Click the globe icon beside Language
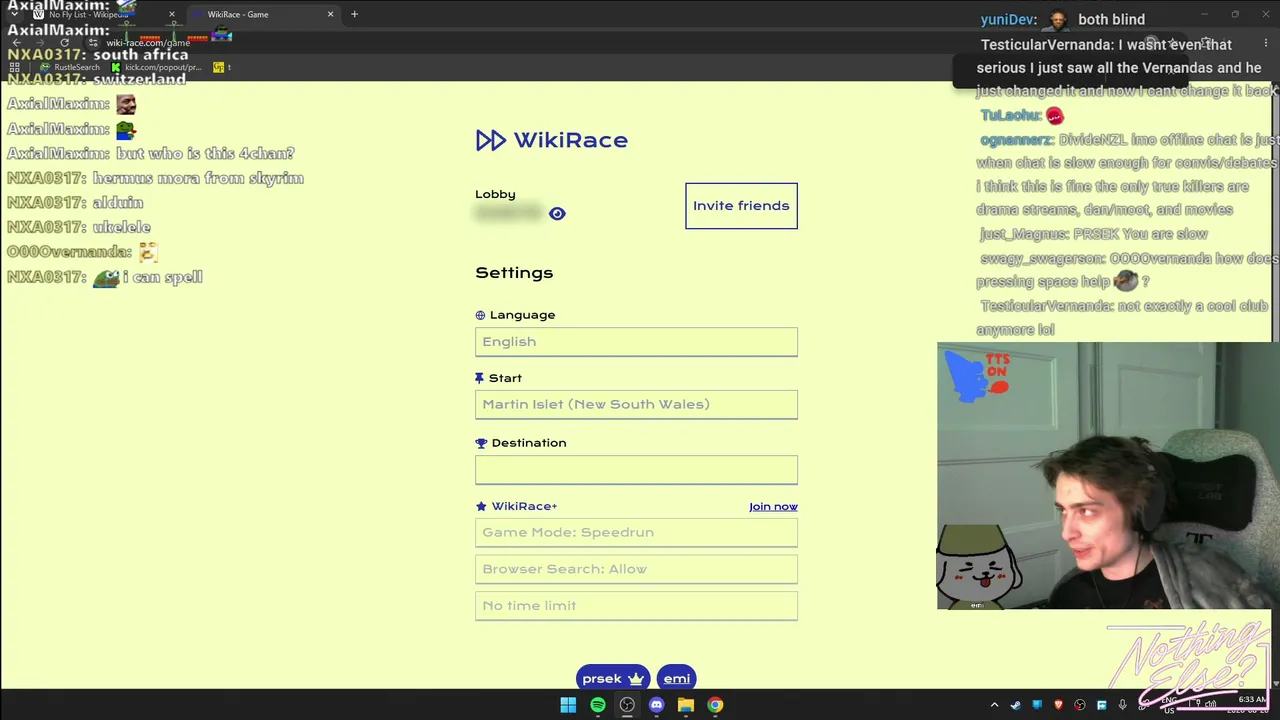This screenshot has height=720, width=1280. (480, 315)
